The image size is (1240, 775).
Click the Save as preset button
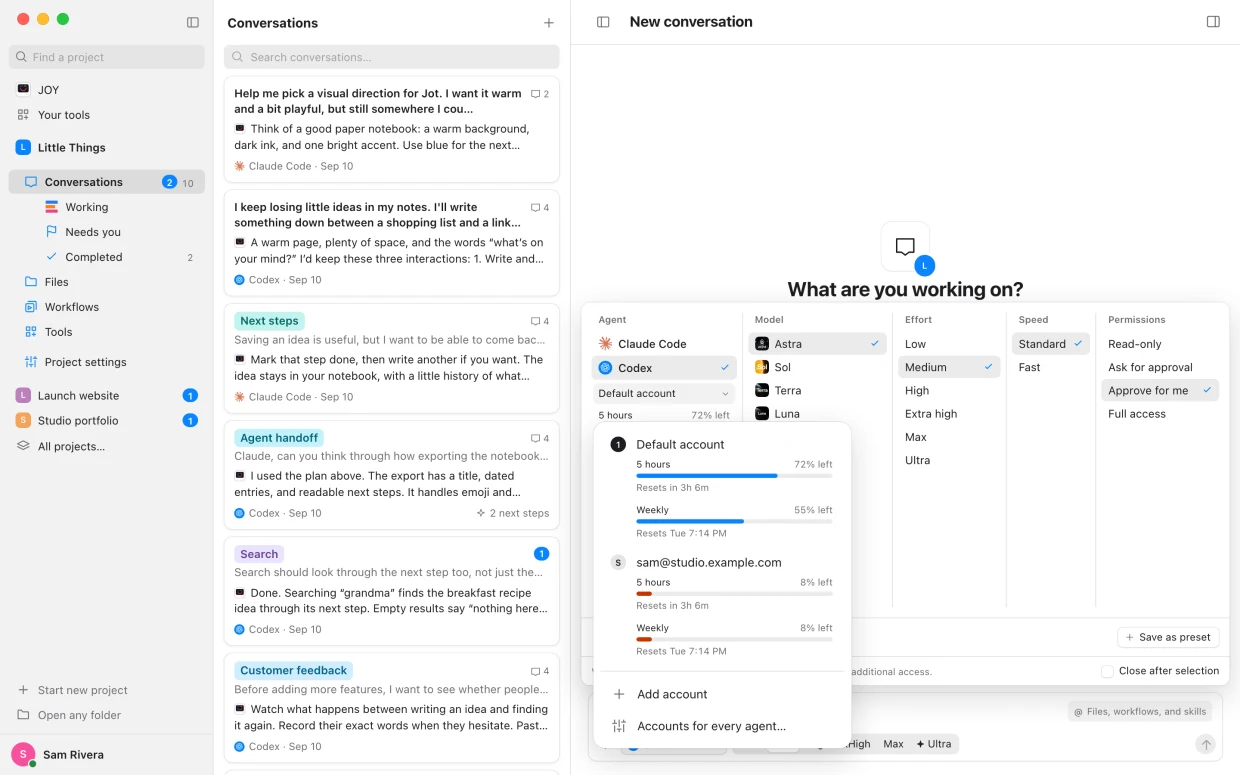1168,637
